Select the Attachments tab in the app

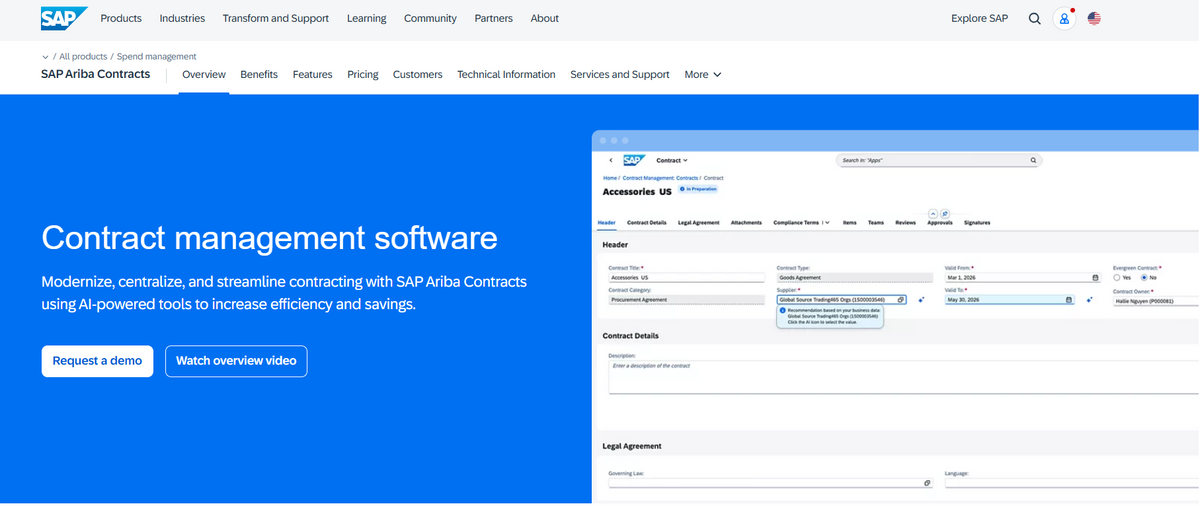click(746, 222)
